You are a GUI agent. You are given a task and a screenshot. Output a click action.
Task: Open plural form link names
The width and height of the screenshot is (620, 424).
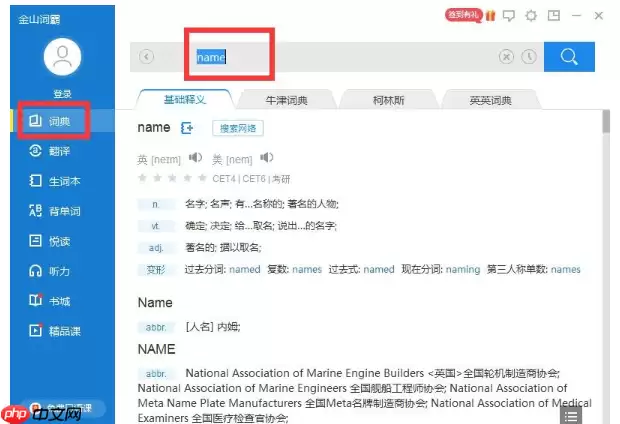(x=307, y=269)
